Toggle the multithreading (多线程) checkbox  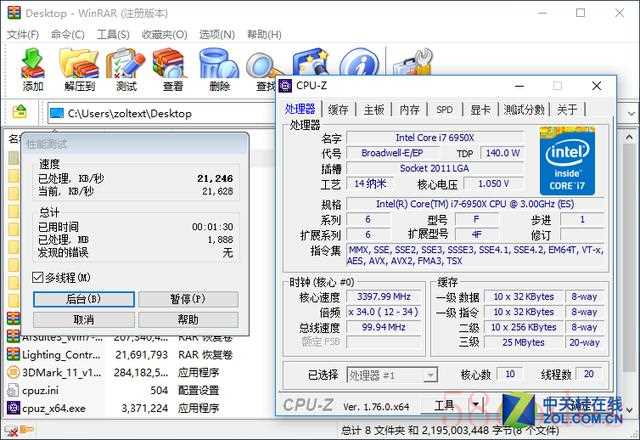38,278
